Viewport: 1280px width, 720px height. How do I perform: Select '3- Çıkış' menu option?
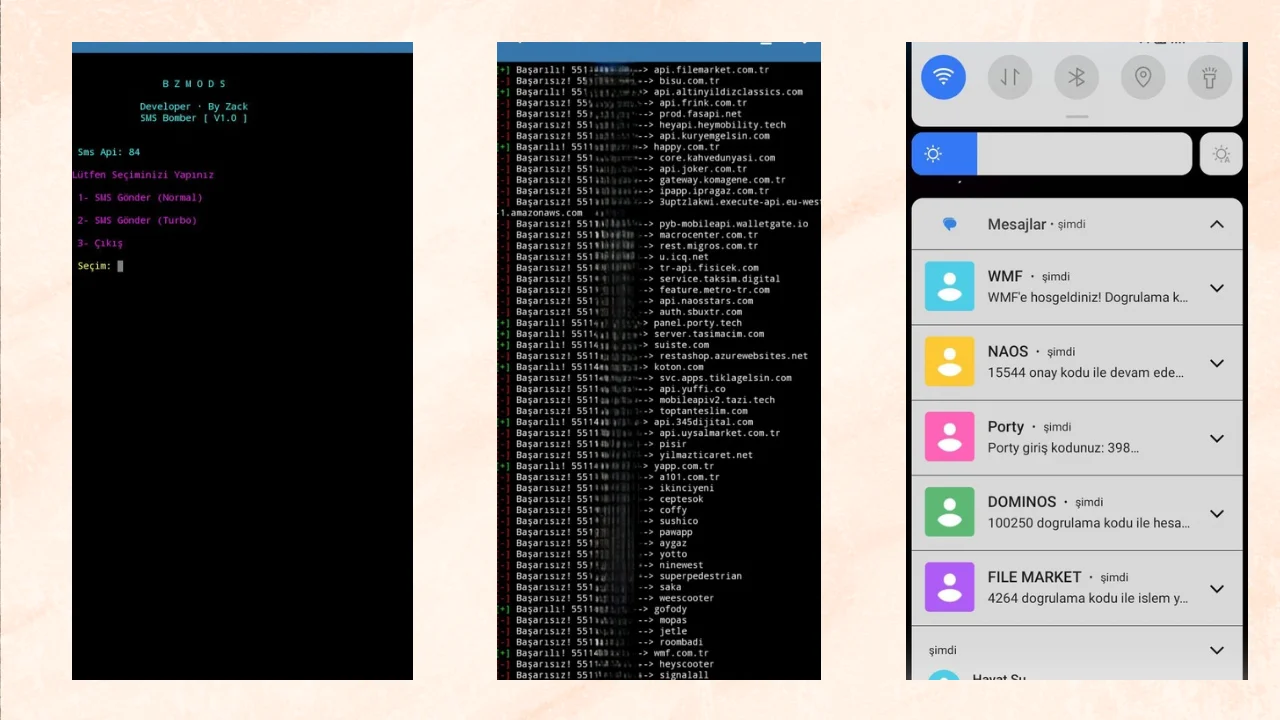tap(100, 243)
